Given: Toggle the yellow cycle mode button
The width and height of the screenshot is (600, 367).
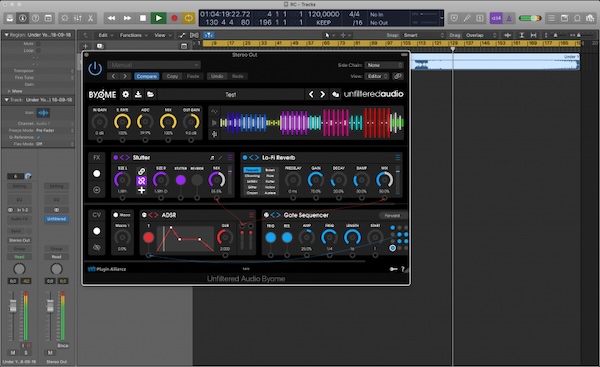Looking at the screenshot, I should 188,18.
